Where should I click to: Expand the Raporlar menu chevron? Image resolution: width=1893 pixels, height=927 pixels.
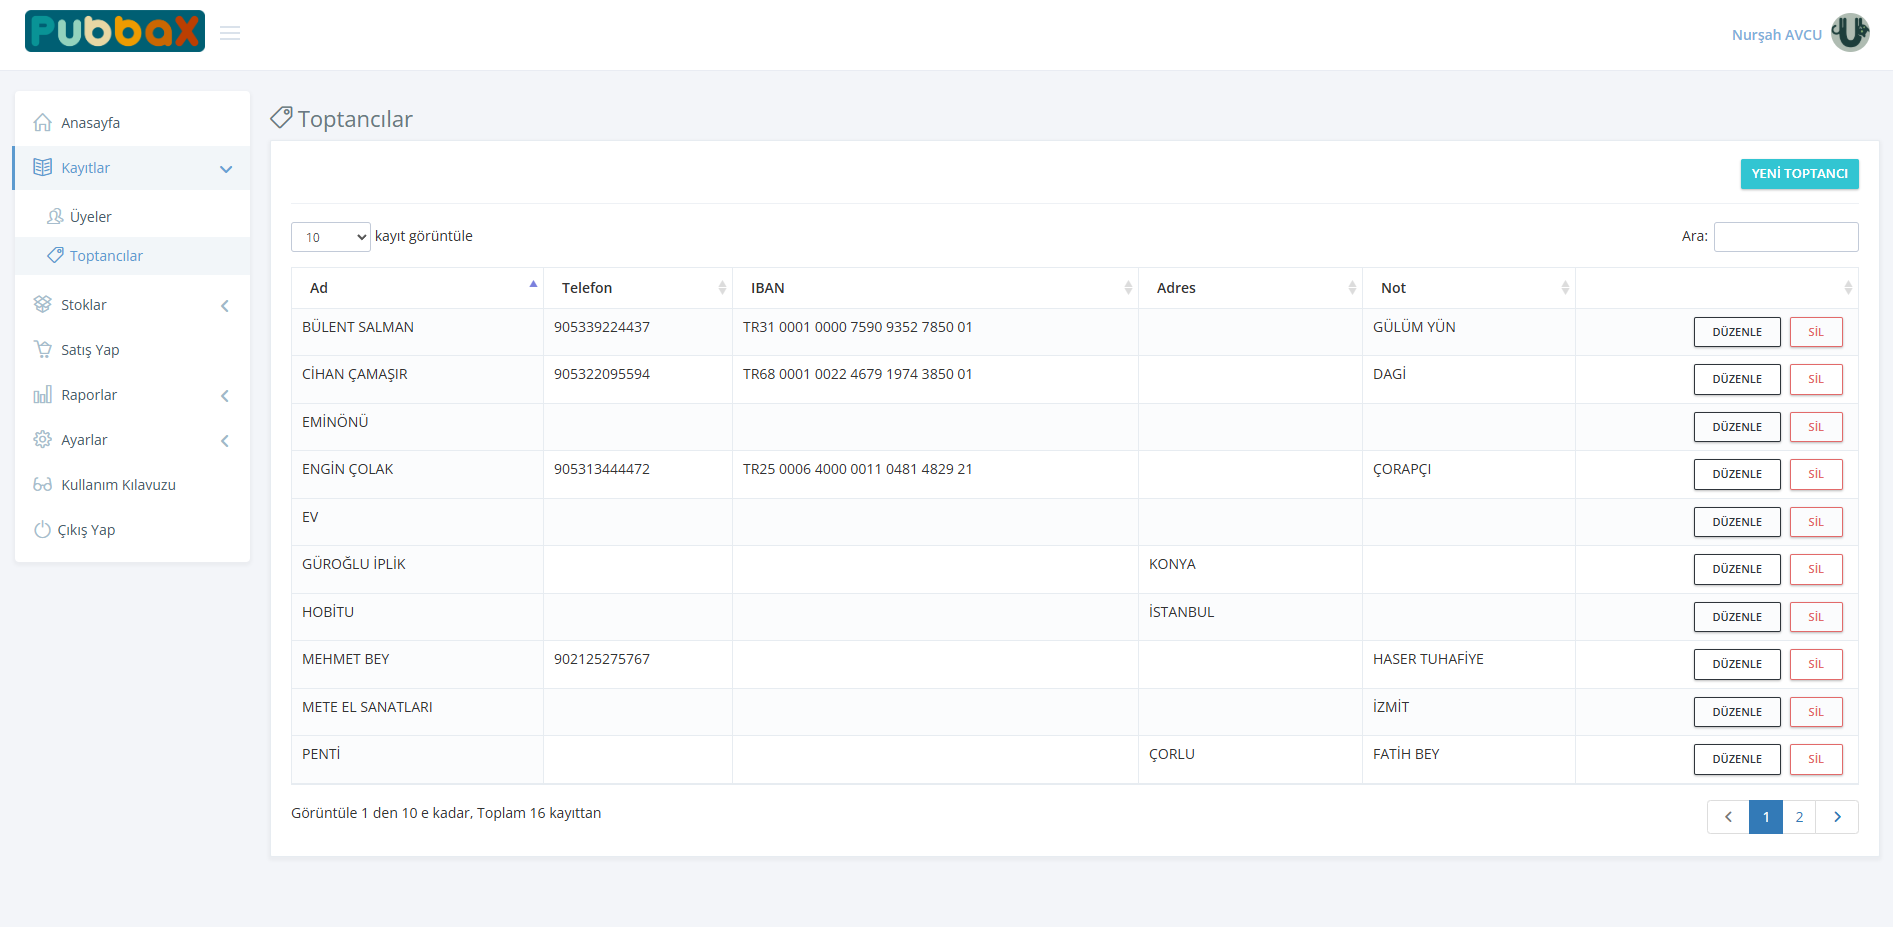(x=224, y=396)
